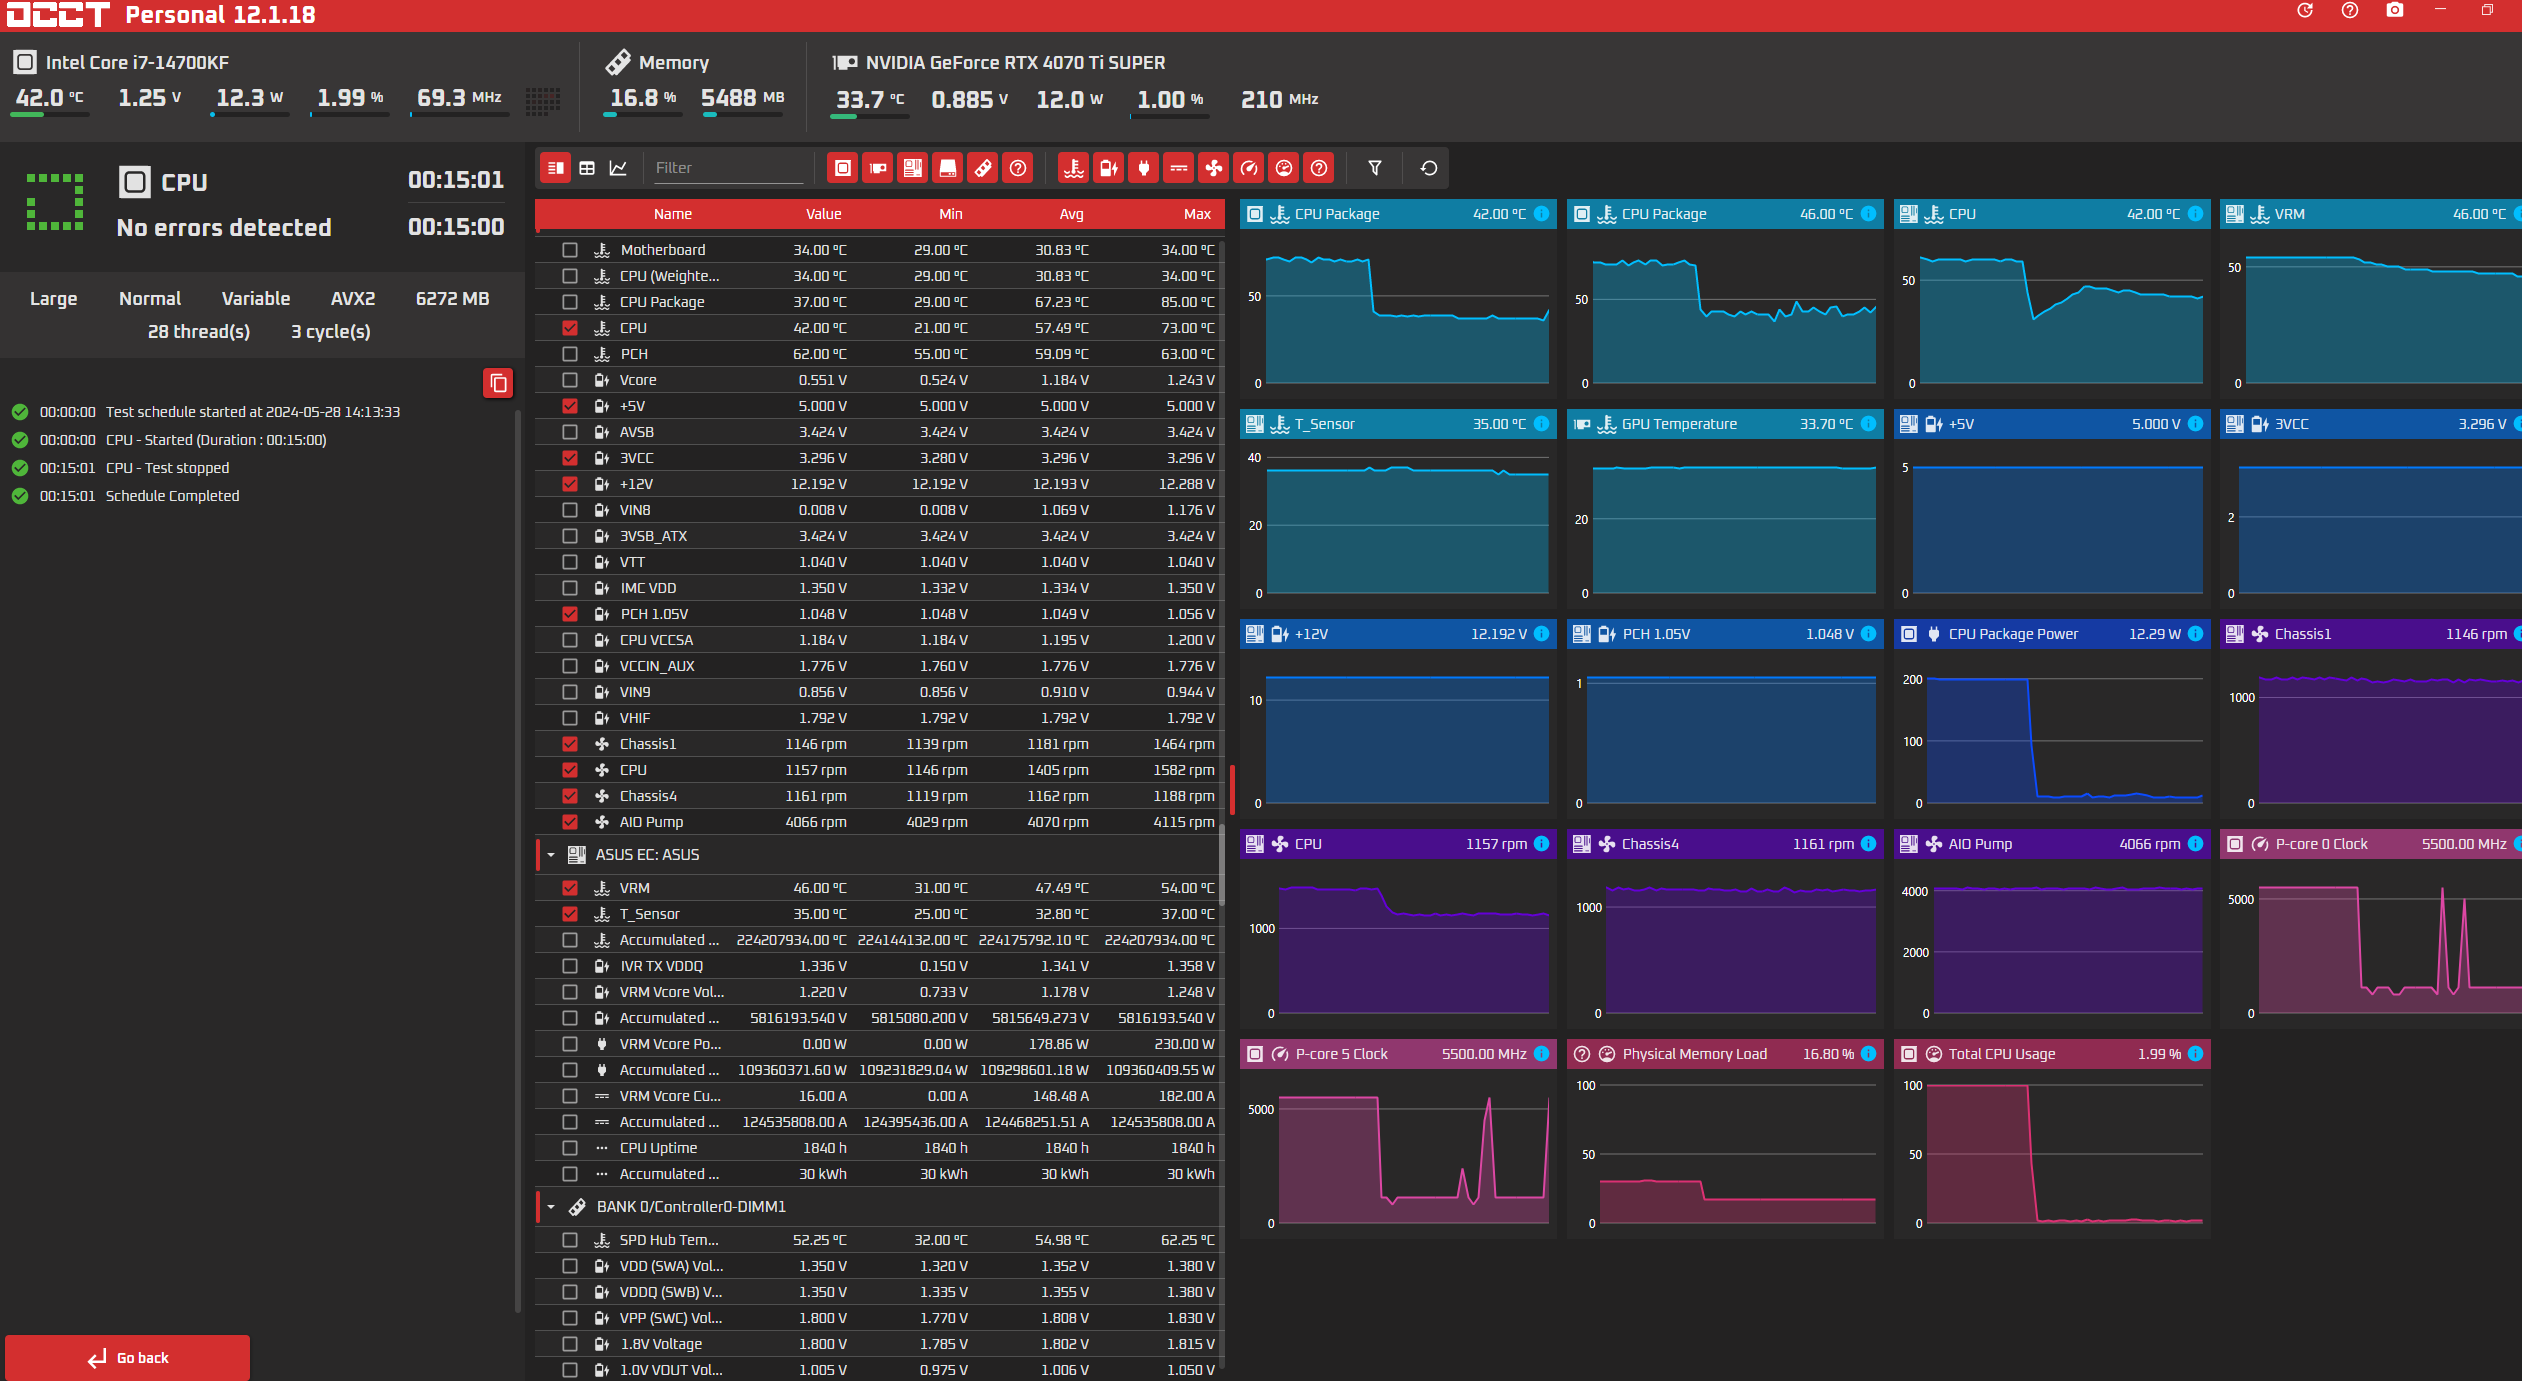The image size is (2522, 1381).
Task: Select the 'CPU - Test stopped' log entry
Action: (x=167, y=468)
